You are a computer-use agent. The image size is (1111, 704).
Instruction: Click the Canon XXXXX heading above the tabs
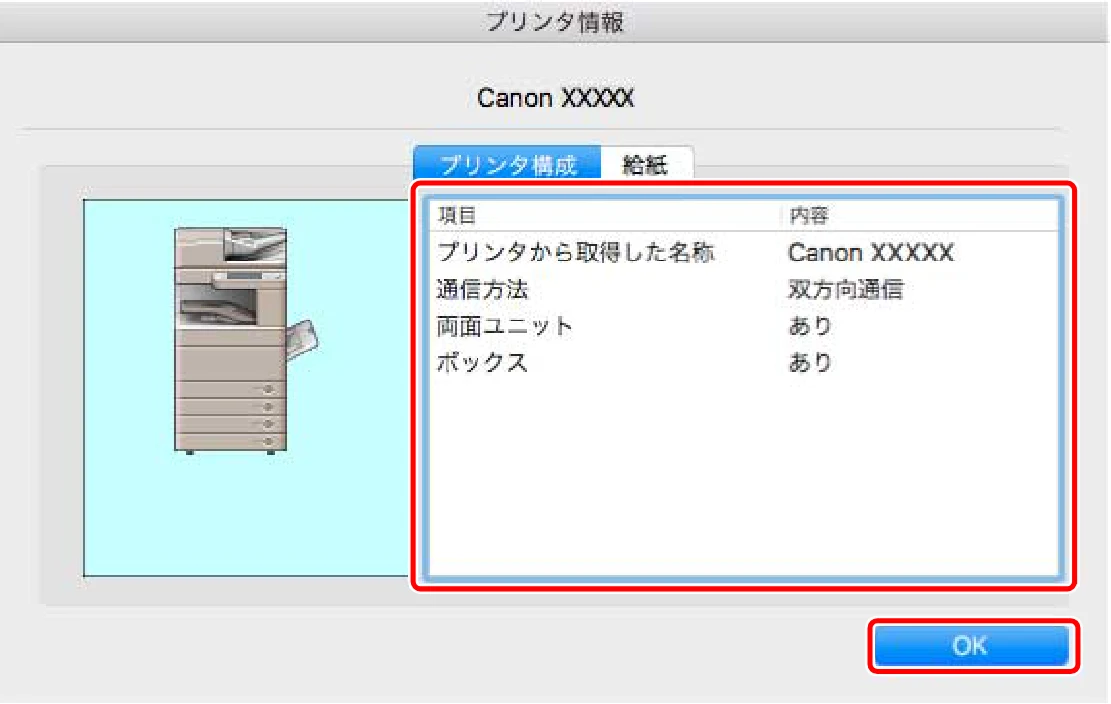(x=556, y=98)
